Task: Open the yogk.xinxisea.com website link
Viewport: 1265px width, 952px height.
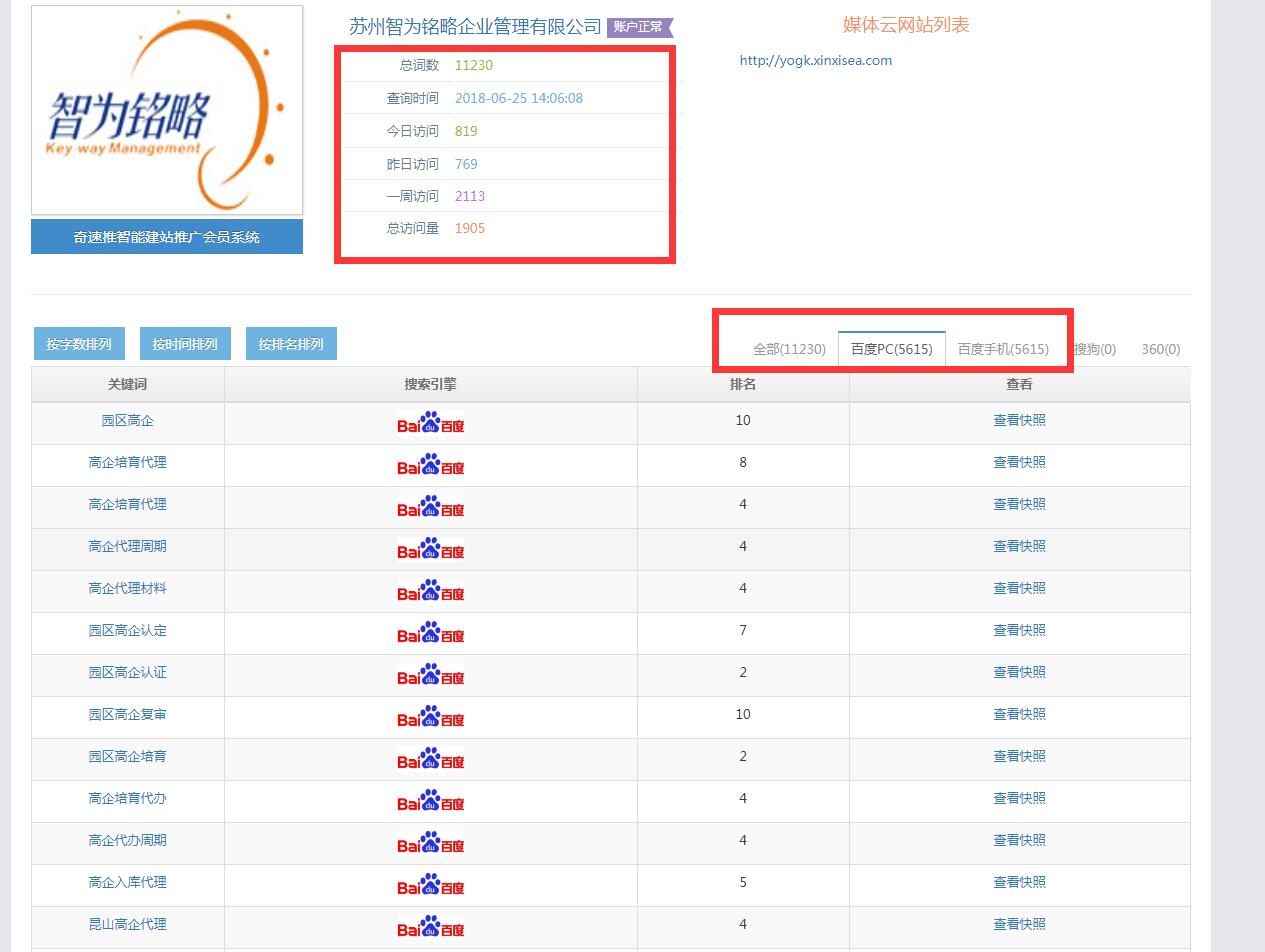Action: 815,60
